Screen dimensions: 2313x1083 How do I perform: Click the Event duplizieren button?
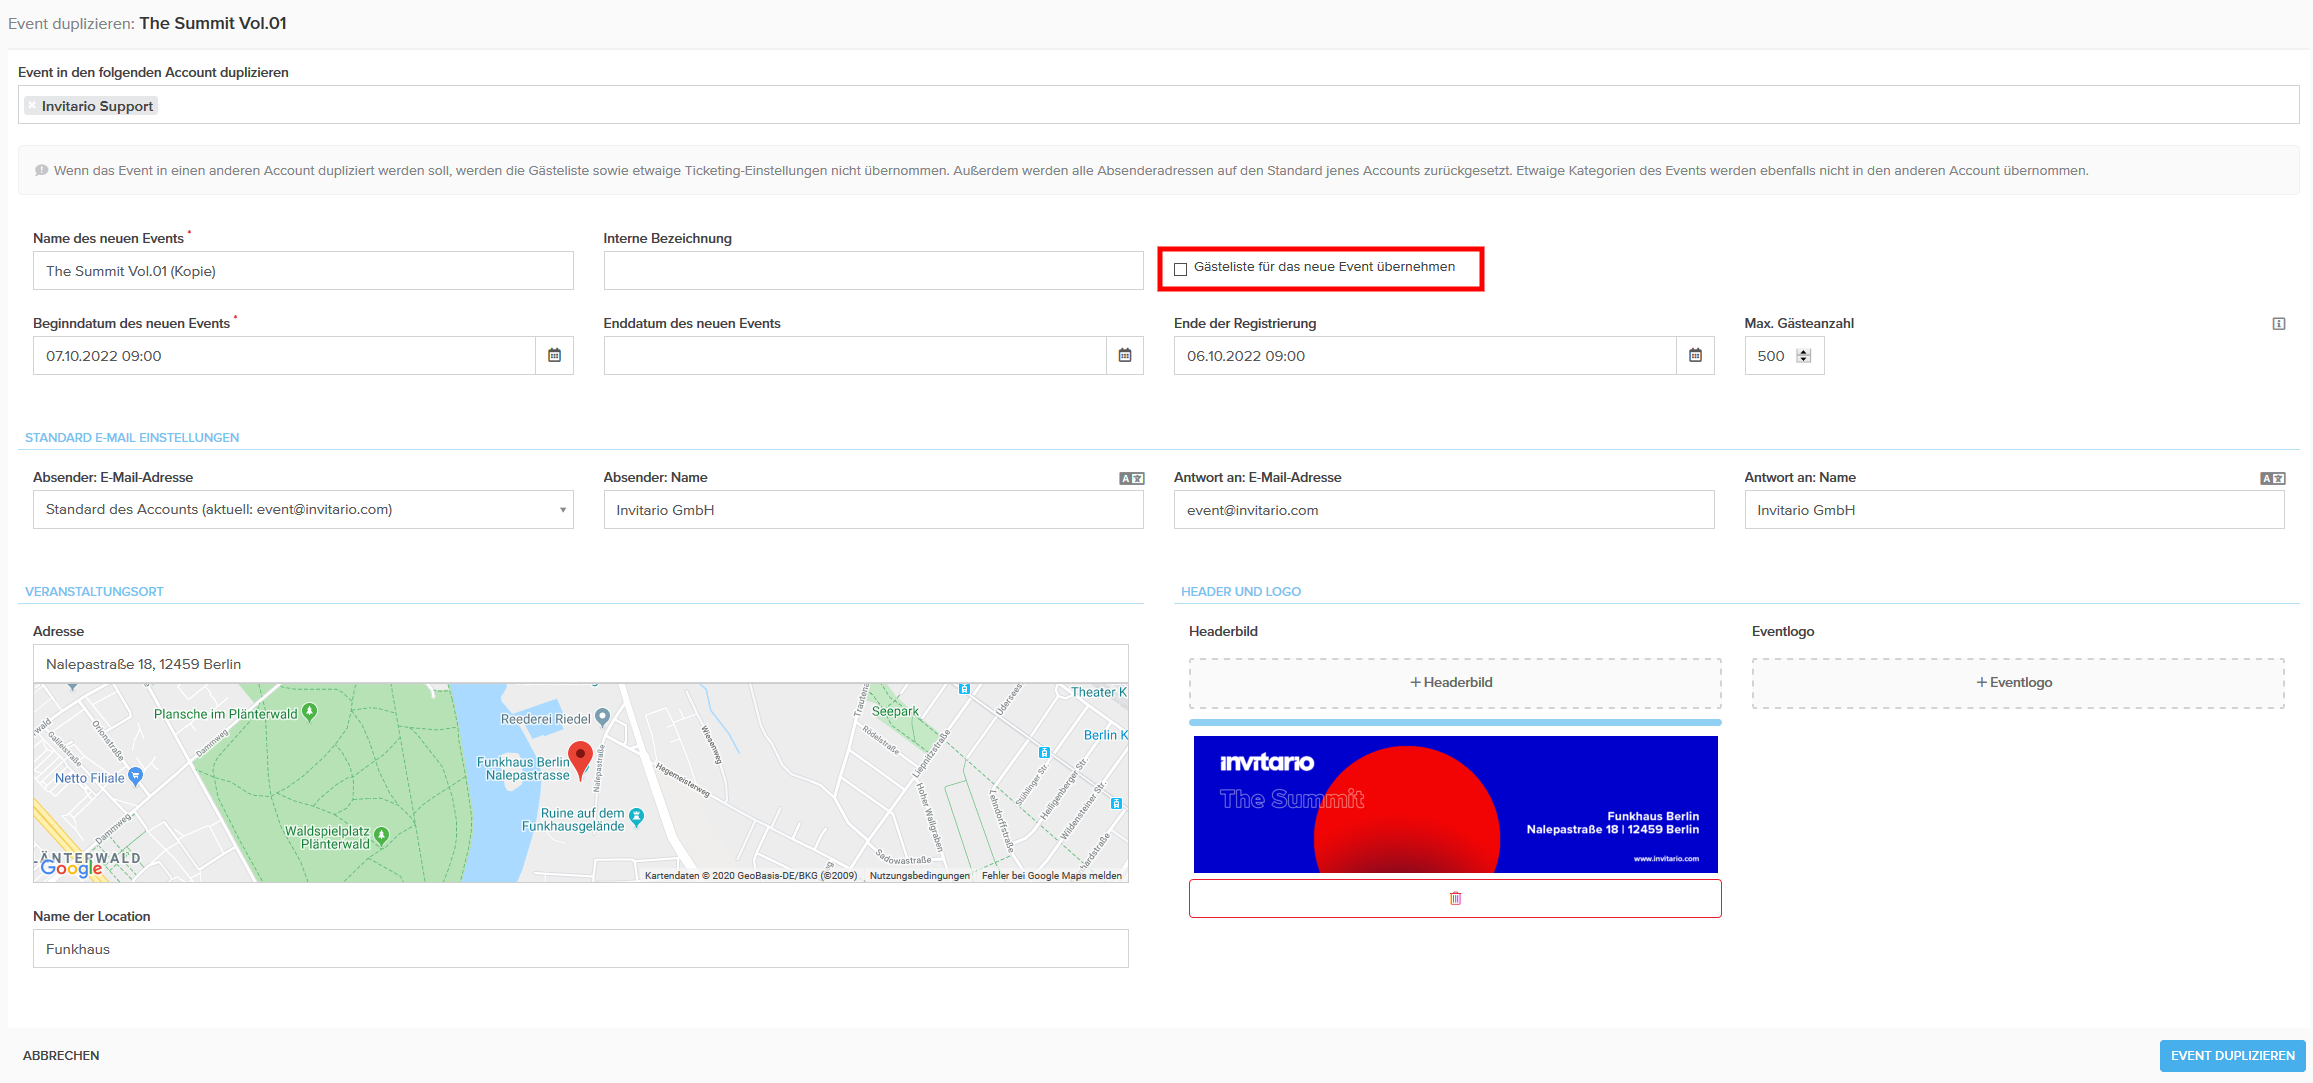(2232, 1056)
